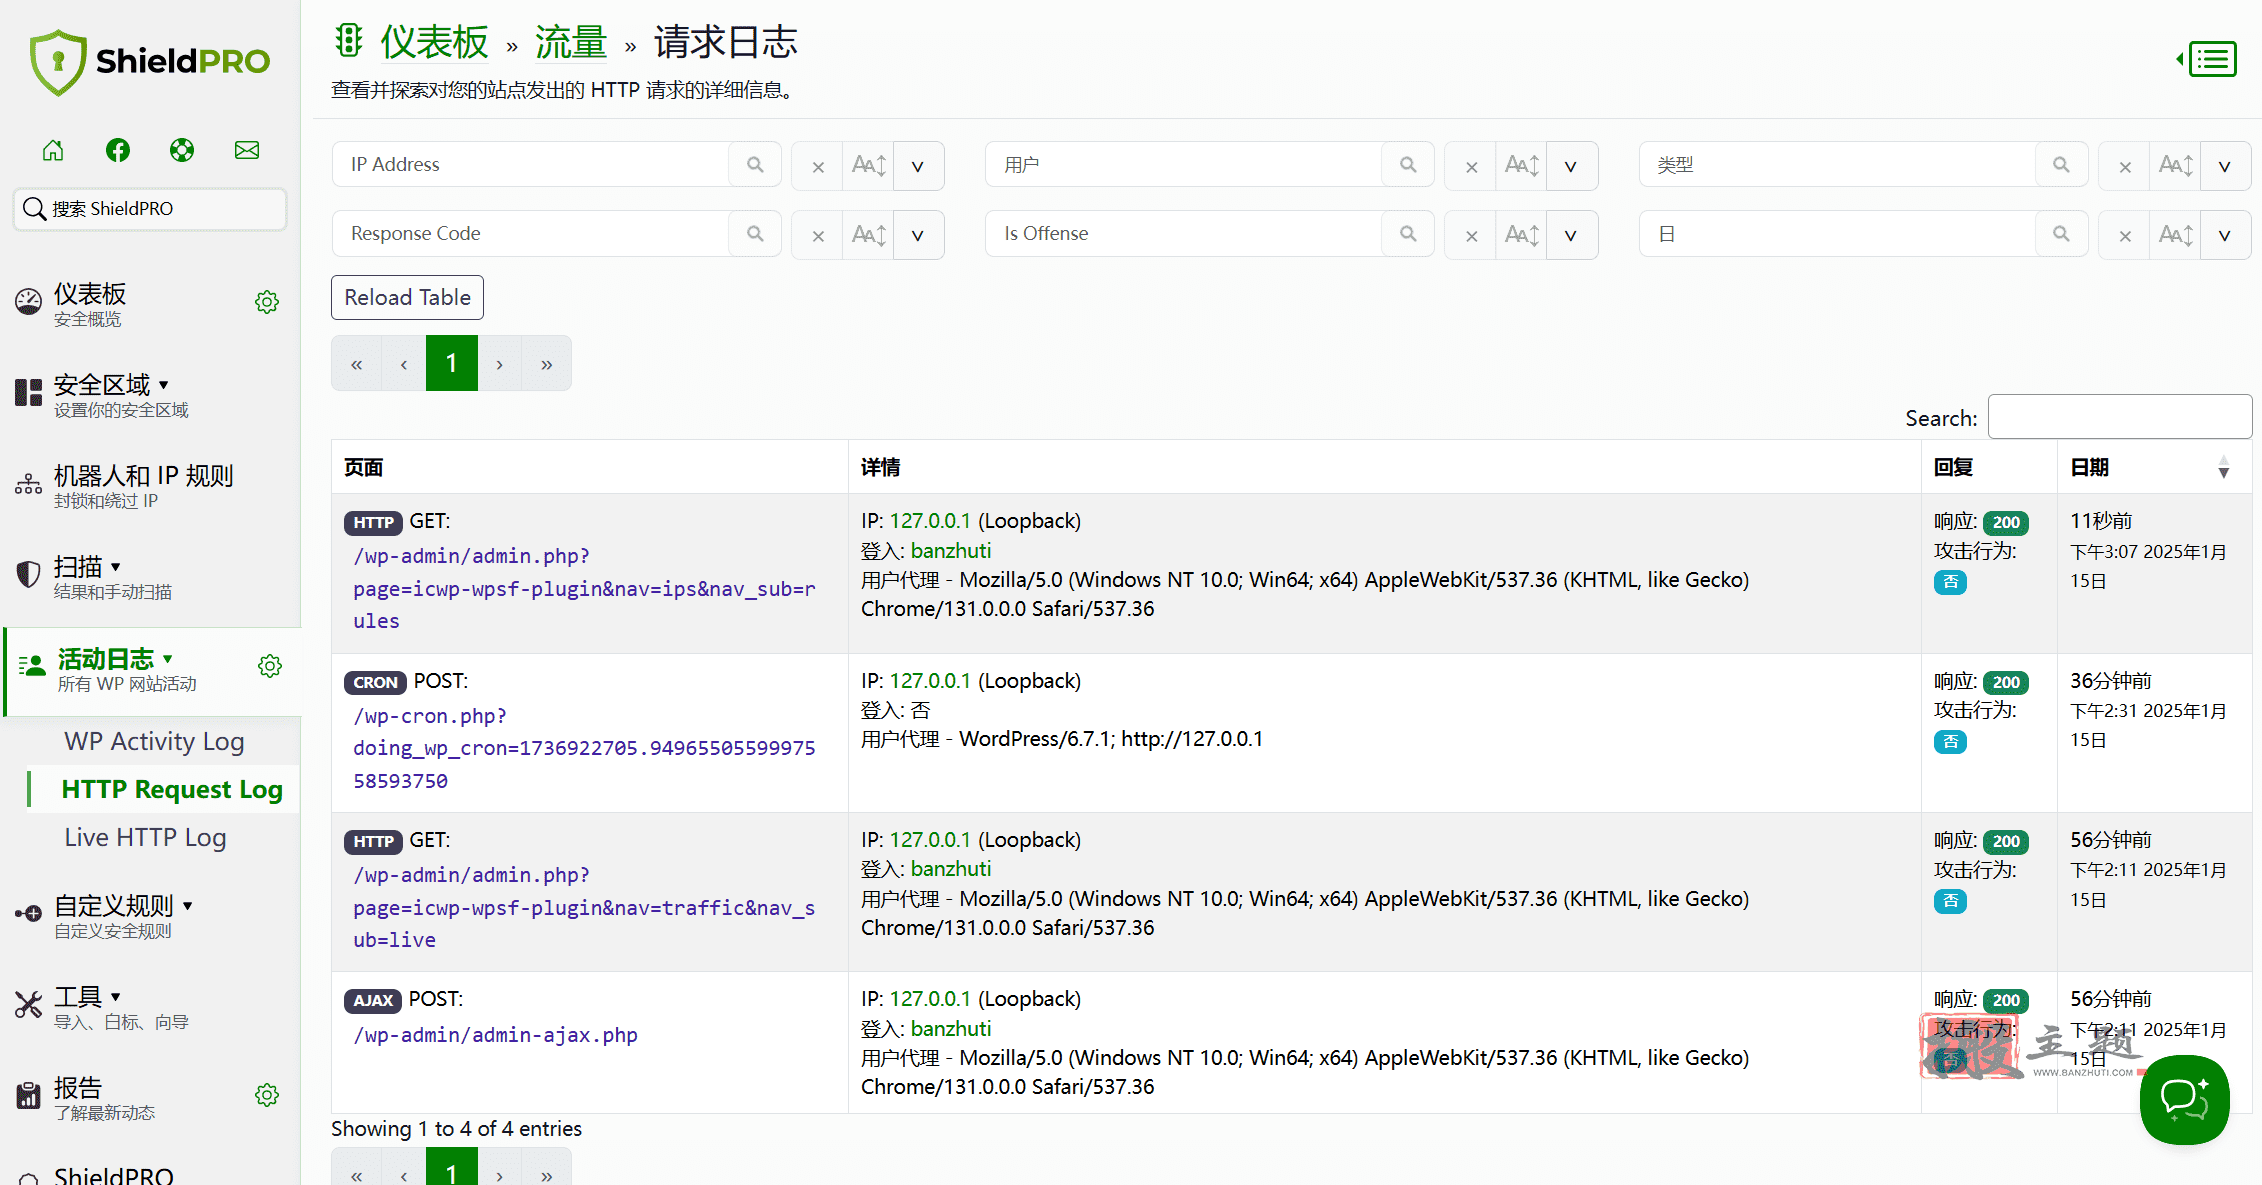
Task: Open Response Code filter dropdown arrow
Action: [x=918, y=235]
